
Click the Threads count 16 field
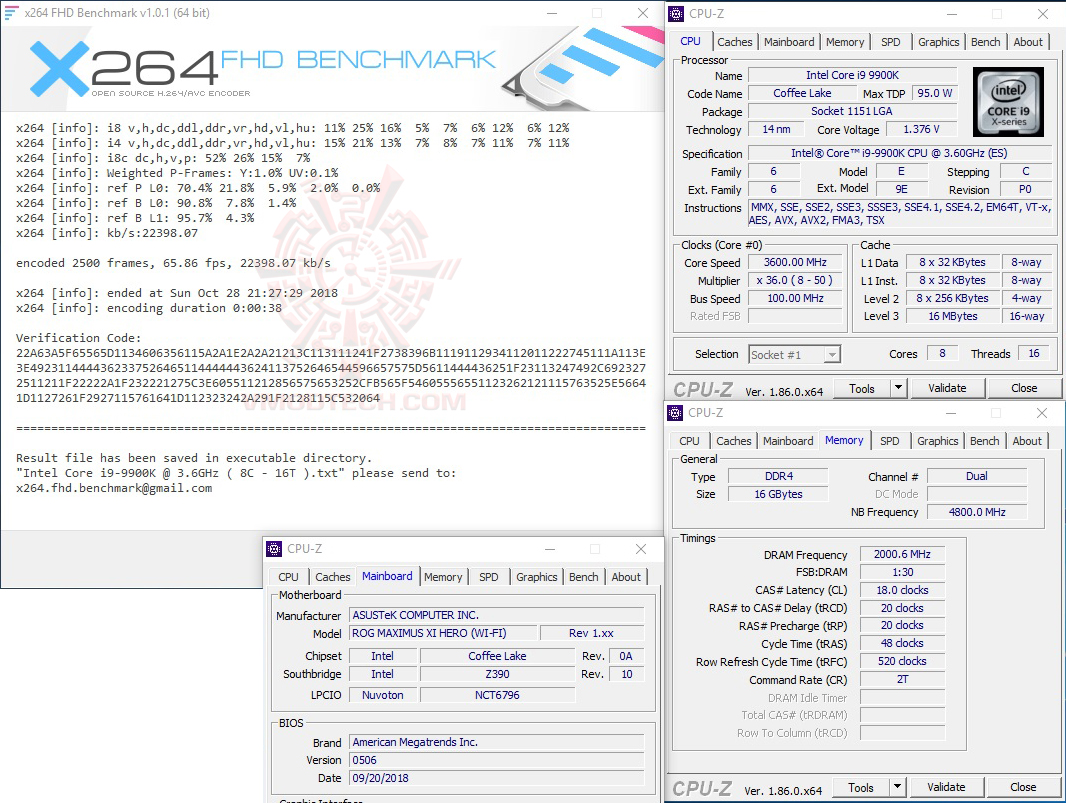1034,354
